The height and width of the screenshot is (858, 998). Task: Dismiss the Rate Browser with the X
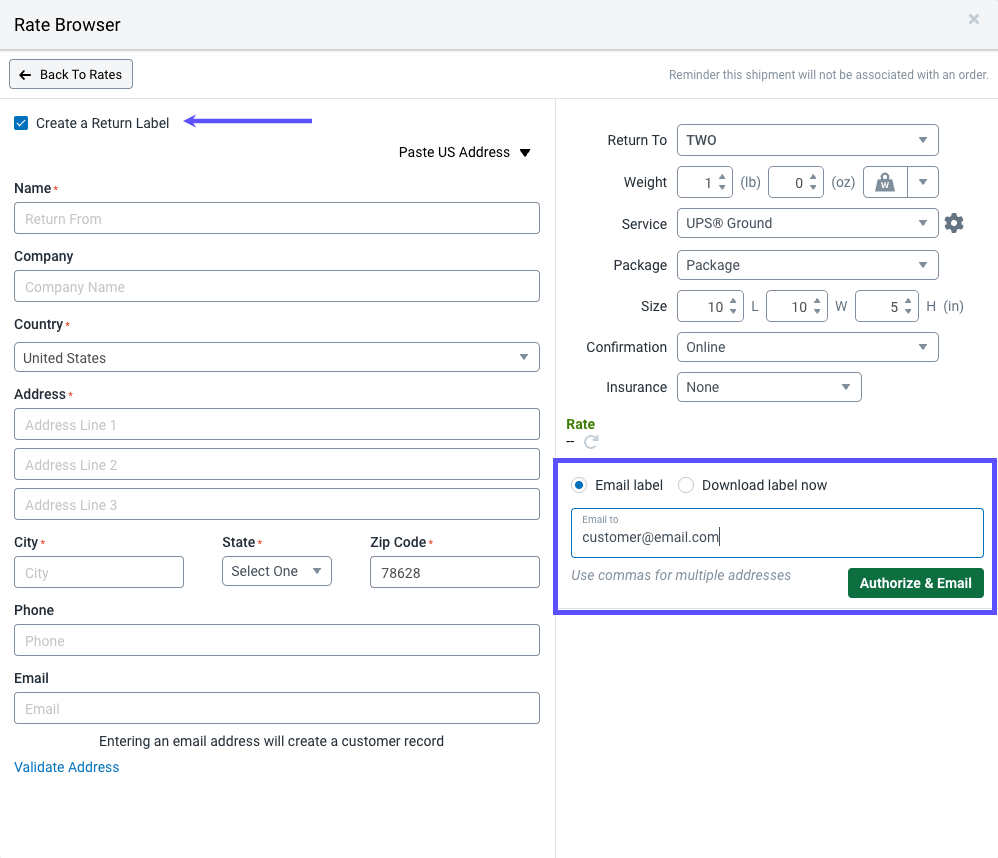point(974,19)
